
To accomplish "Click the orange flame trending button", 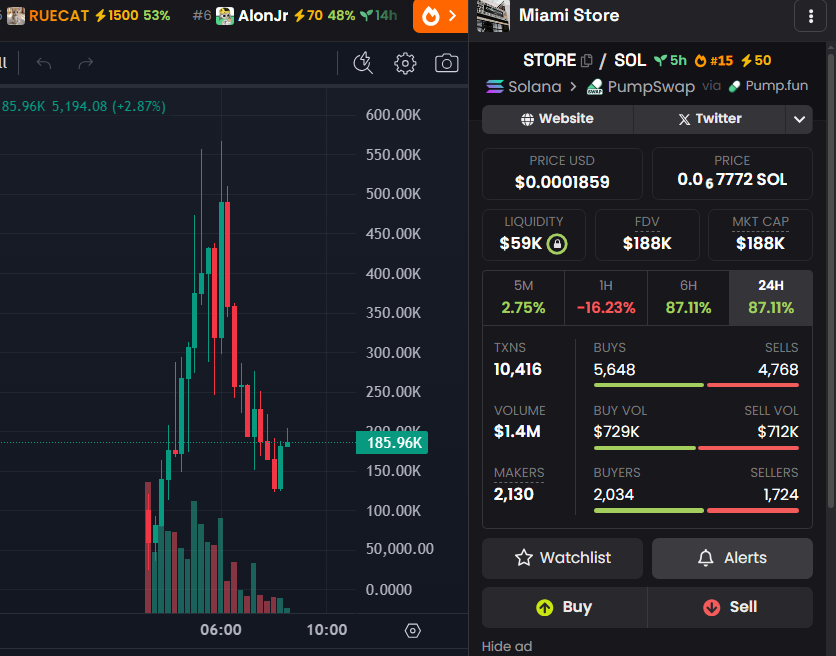I will tap(440, 16).
